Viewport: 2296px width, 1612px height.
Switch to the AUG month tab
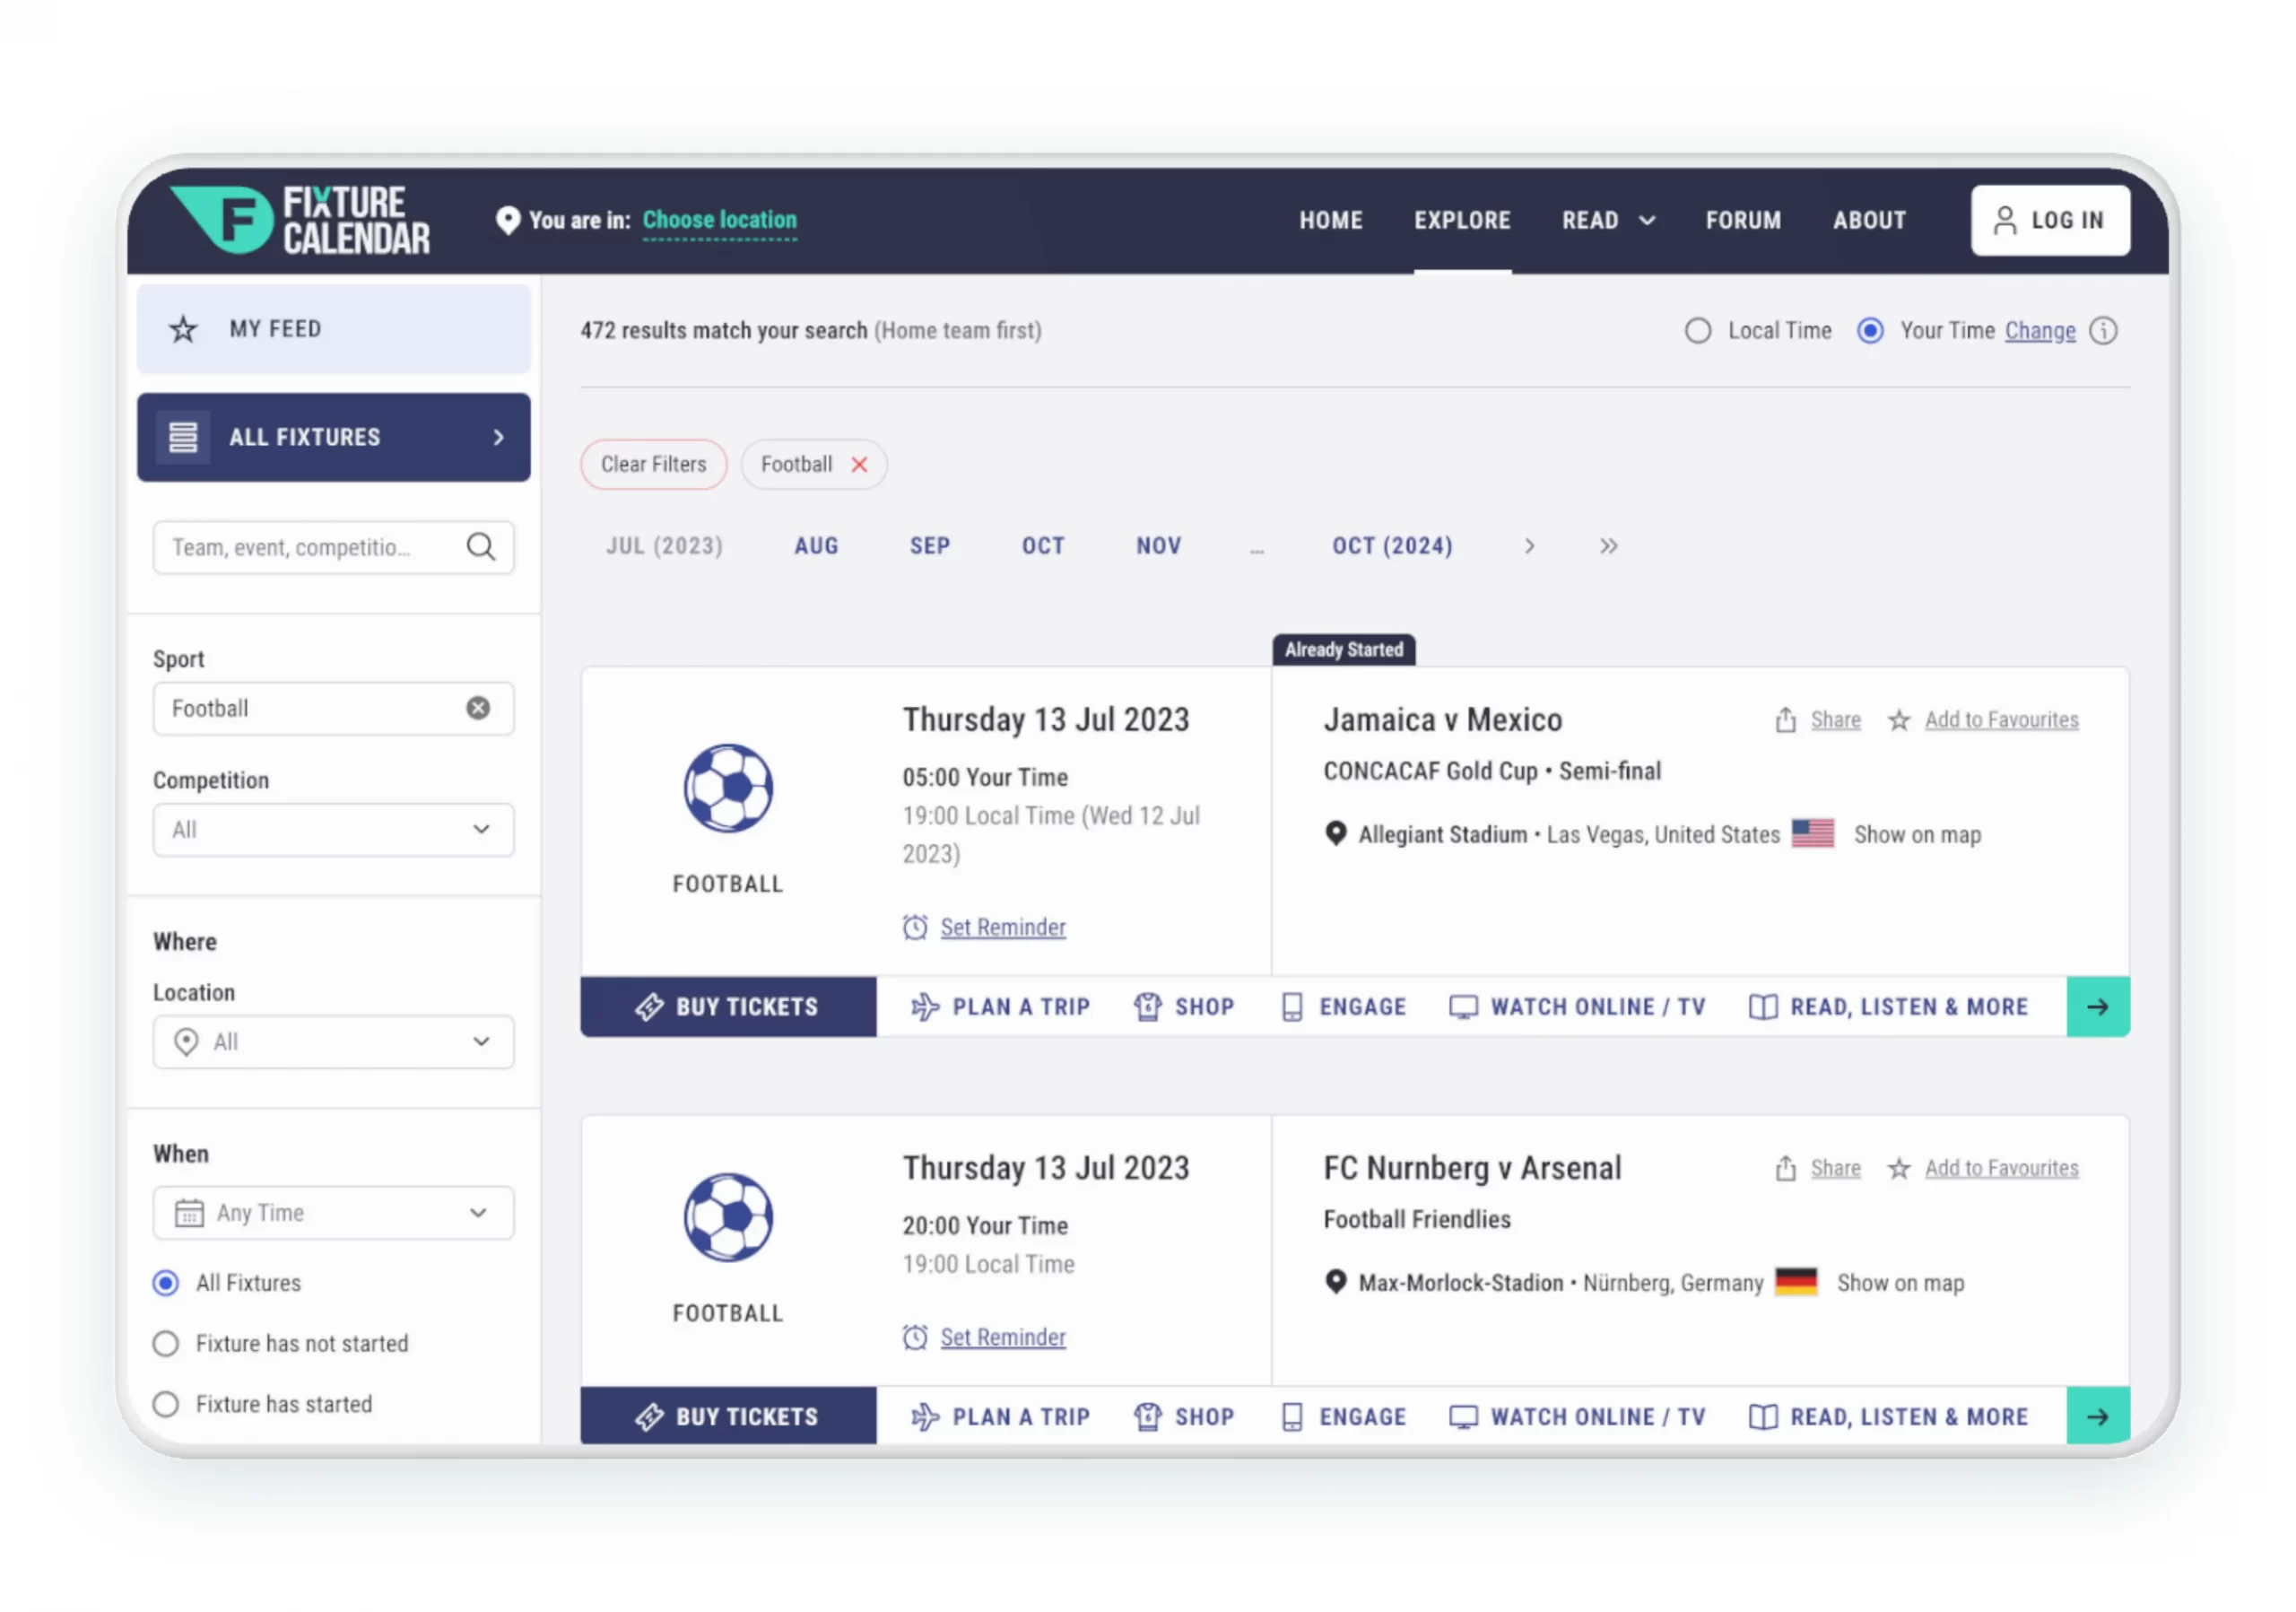click(816, 546)
